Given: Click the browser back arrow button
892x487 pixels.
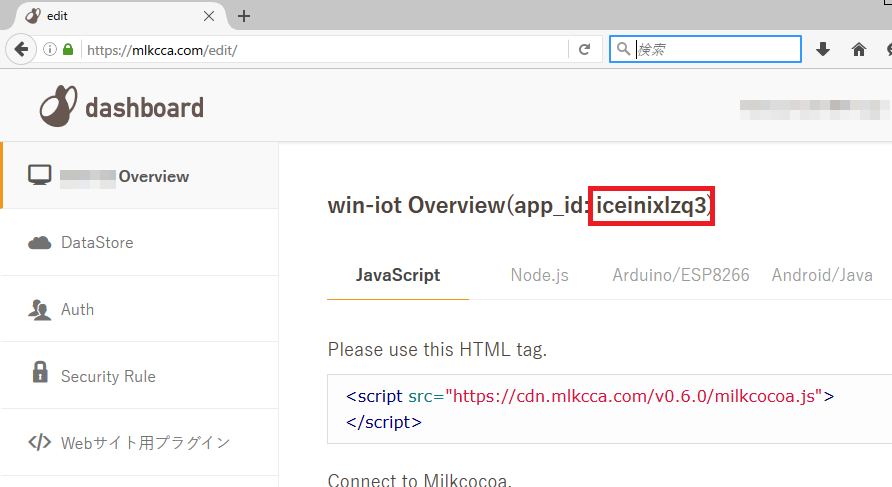Looking at the screenshot, I should point(21,49).
